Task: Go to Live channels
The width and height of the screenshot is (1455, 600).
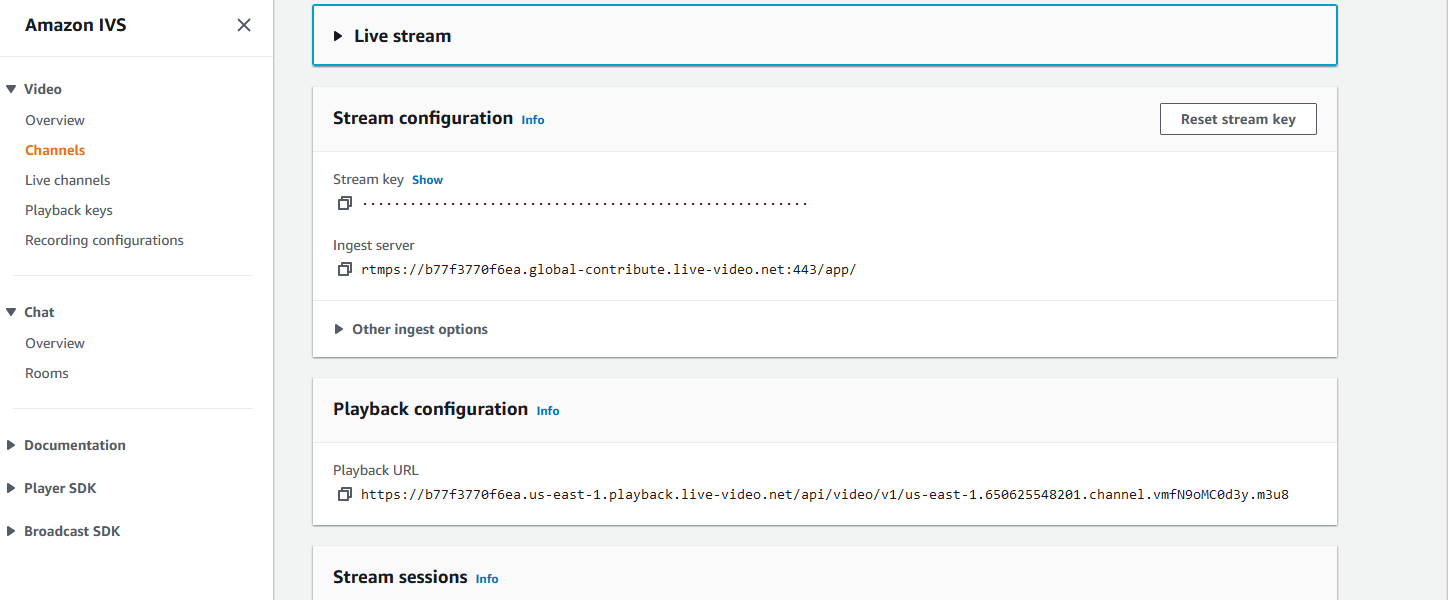Action: [68, 180]
